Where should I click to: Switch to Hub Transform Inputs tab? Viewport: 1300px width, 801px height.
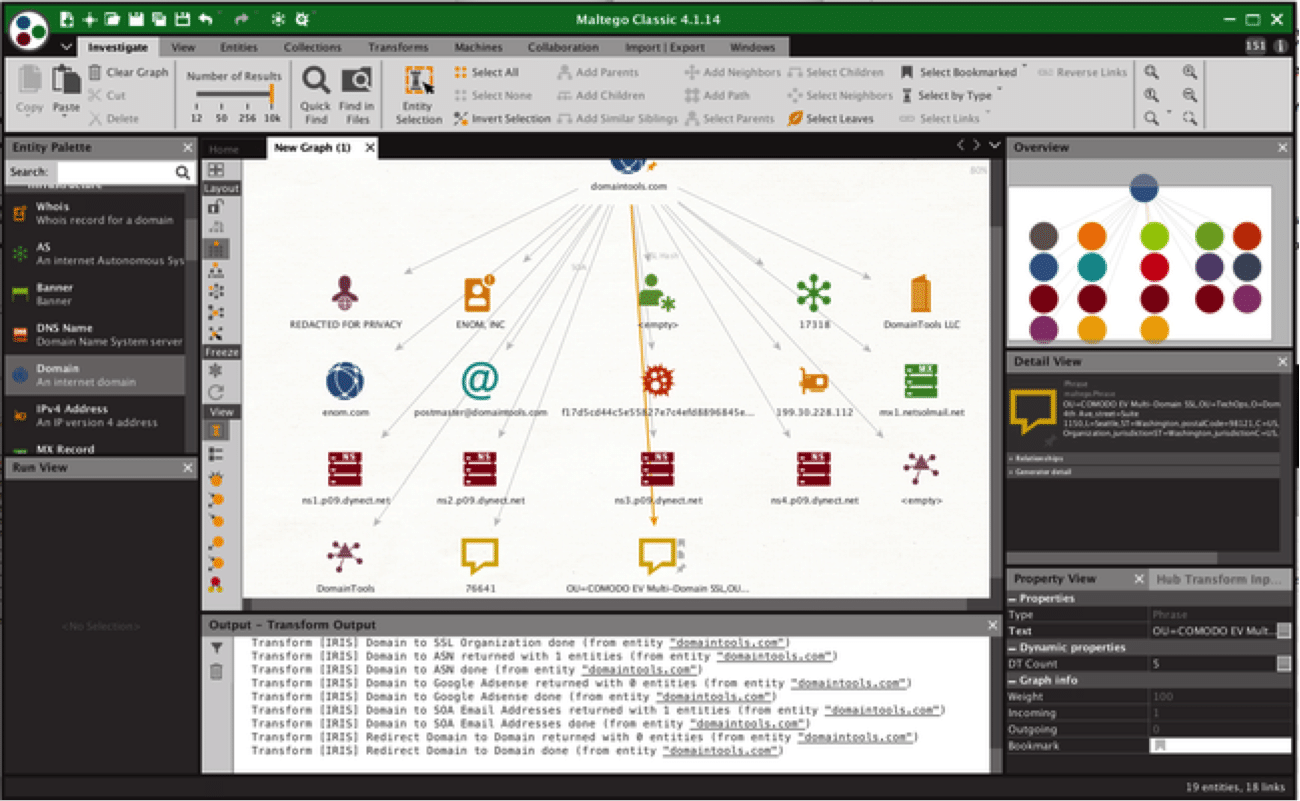tap(1219, 579)
